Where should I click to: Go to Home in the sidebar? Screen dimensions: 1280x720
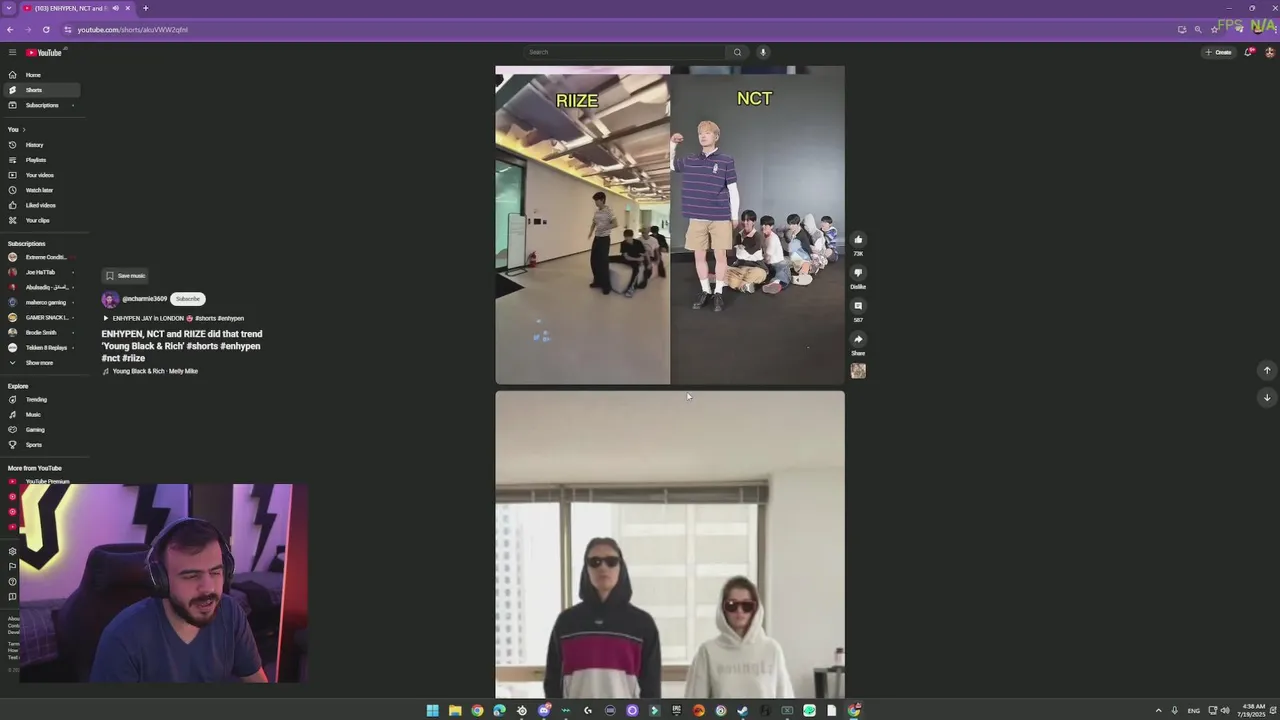(x=40, y=75)
